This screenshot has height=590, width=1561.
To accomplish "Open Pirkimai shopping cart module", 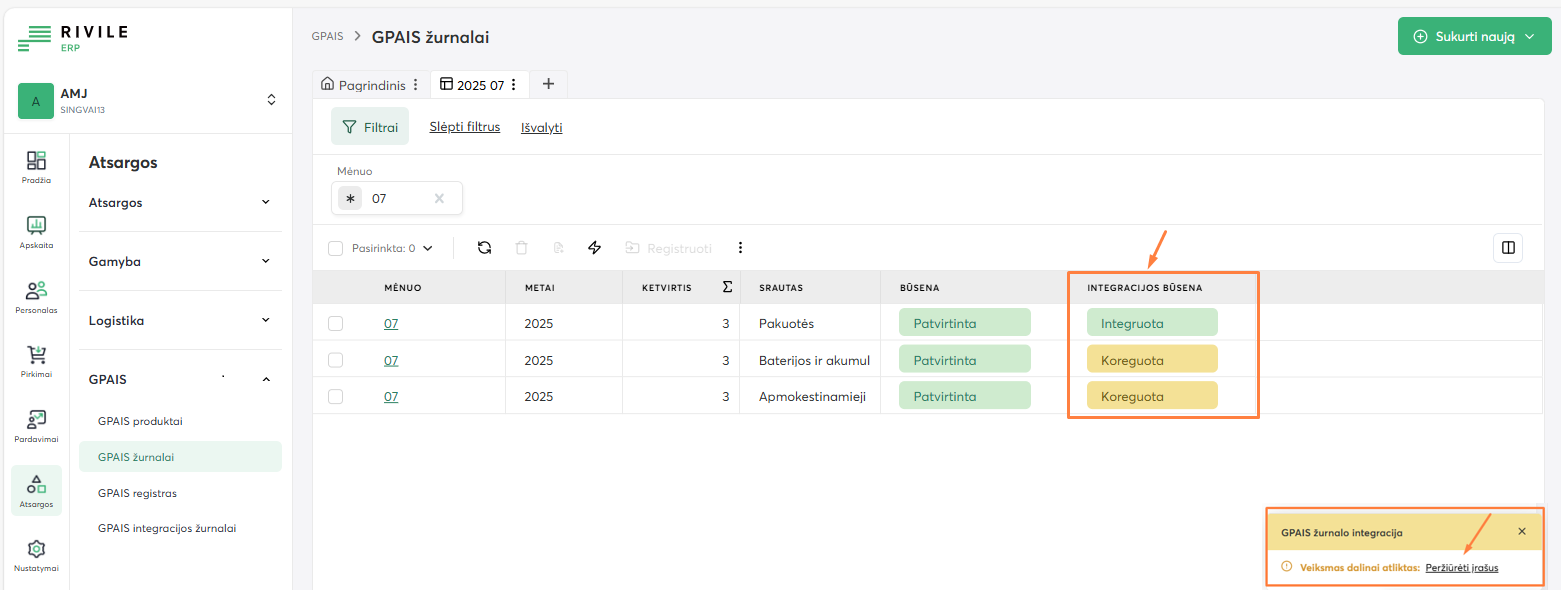I will [36, 361].
